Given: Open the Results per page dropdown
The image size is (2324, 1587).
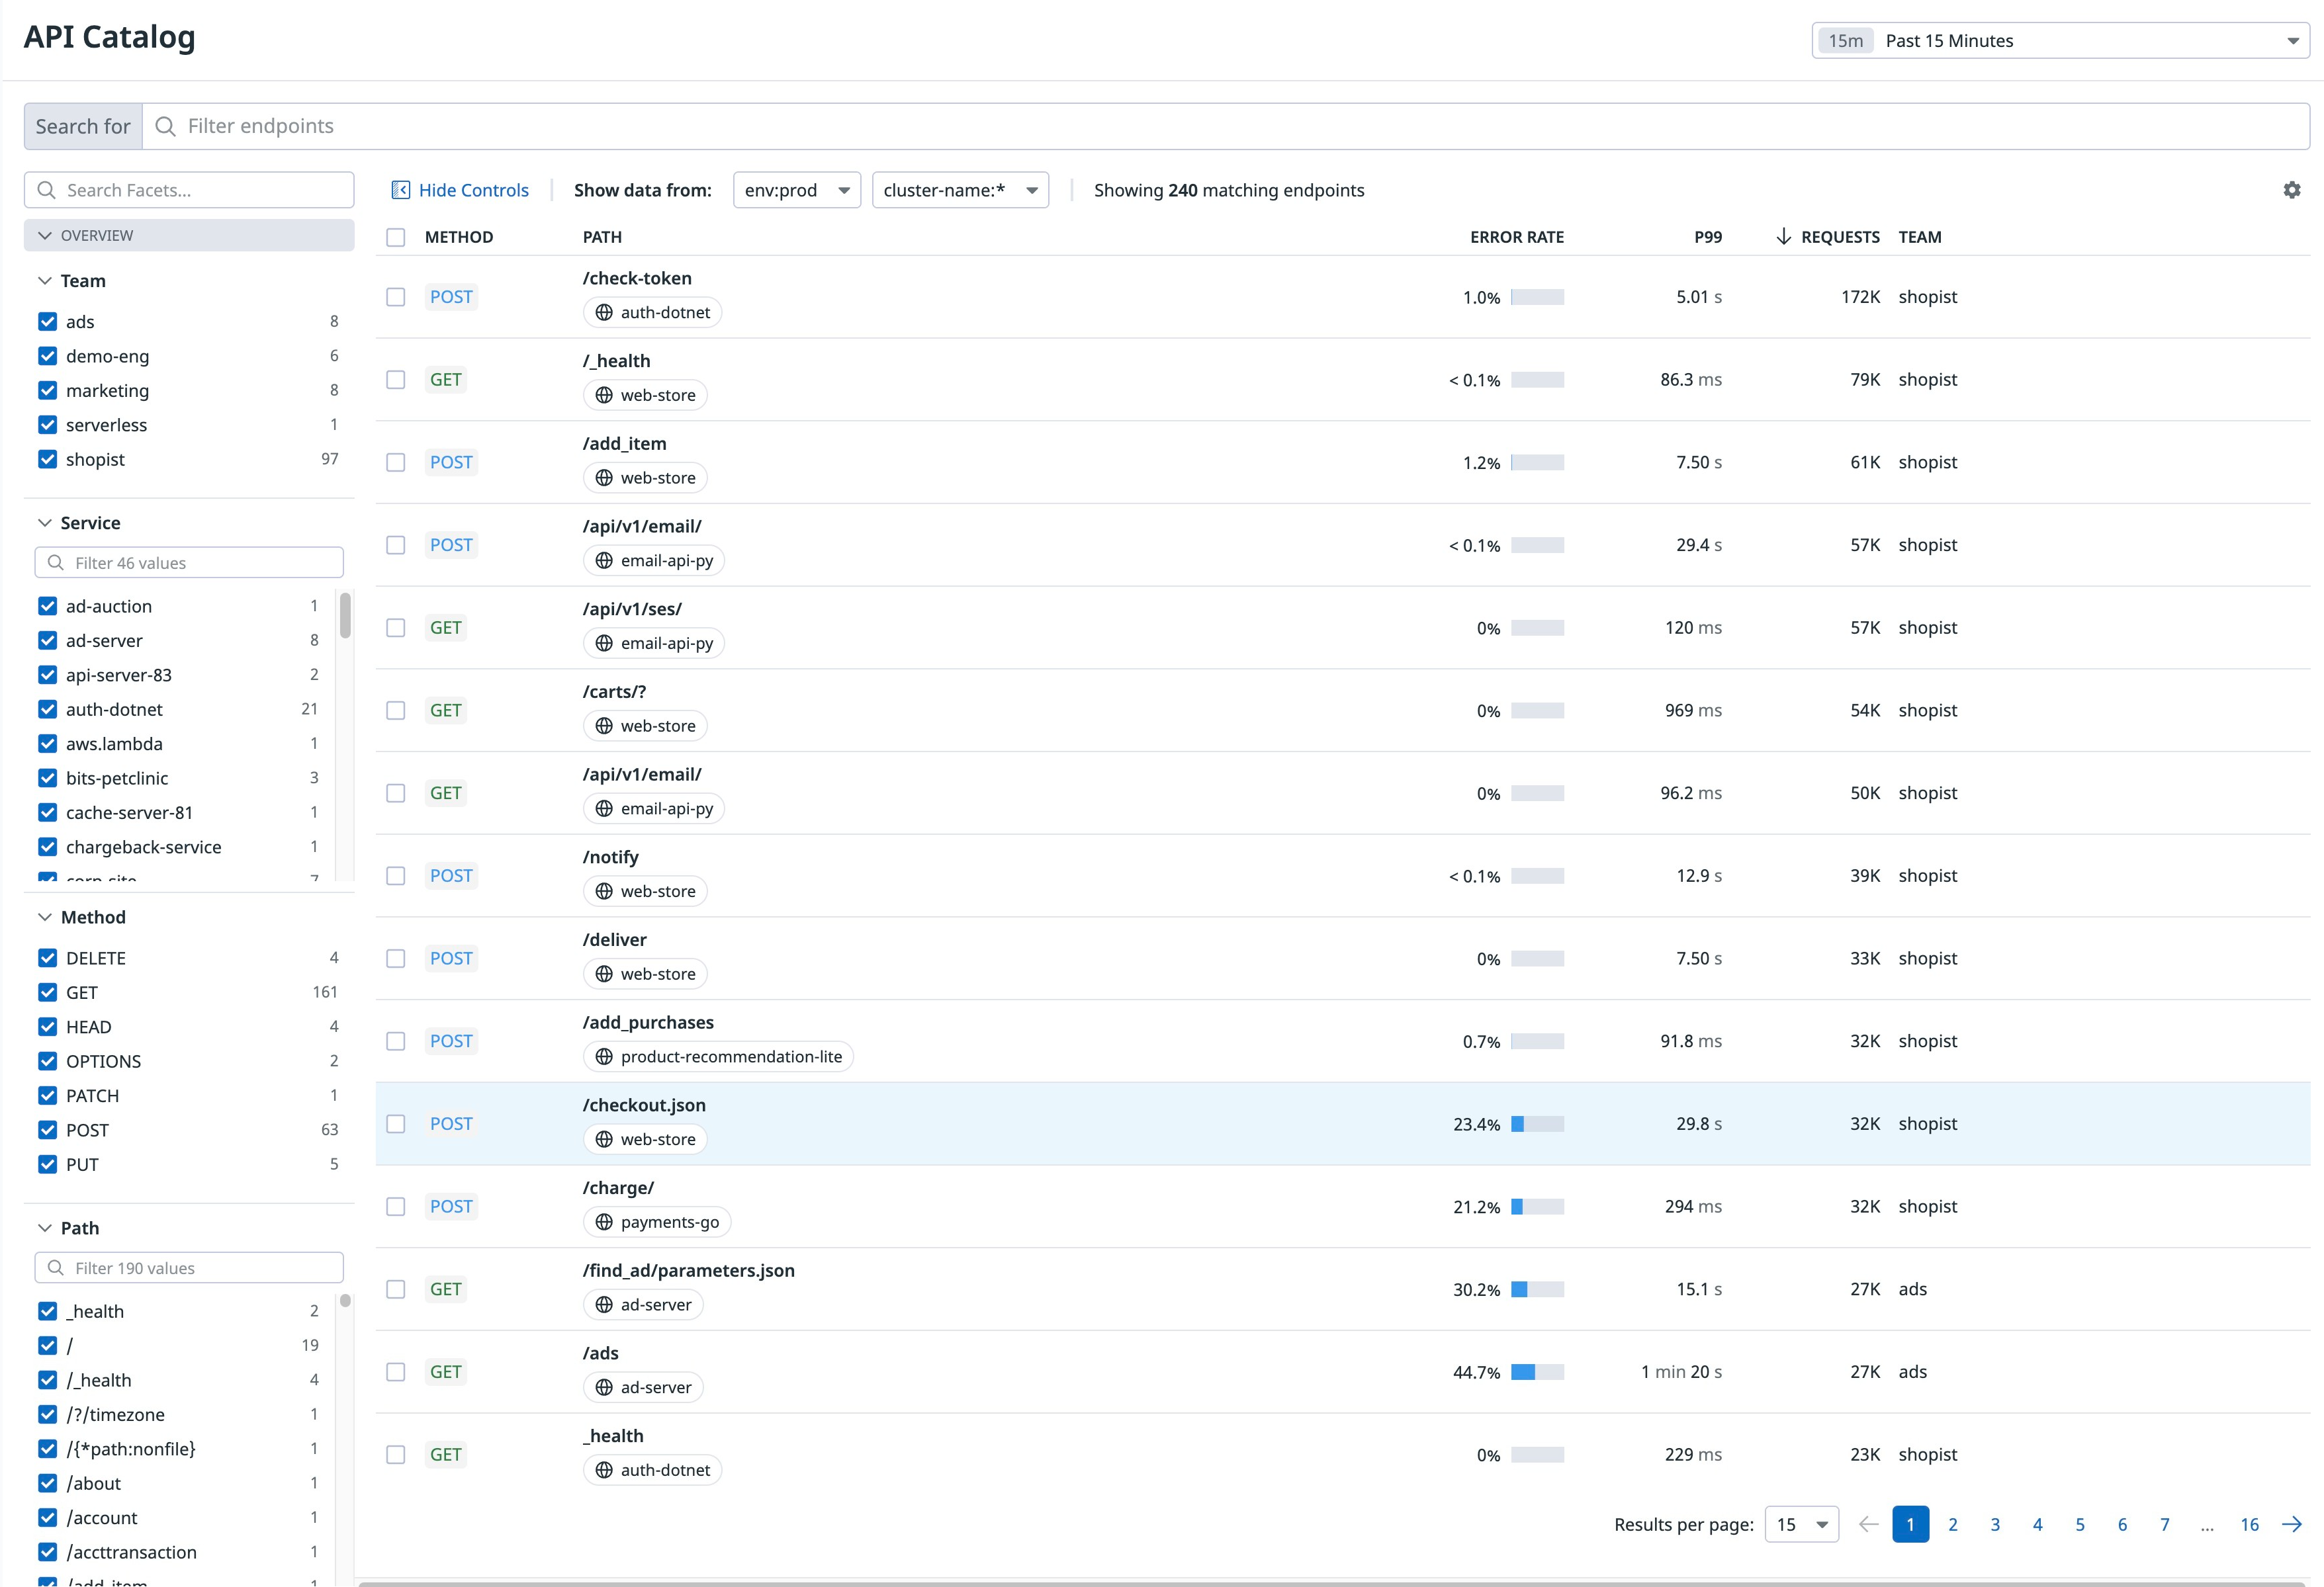Looking at the screenshot, I should tap(1800, 1524).
